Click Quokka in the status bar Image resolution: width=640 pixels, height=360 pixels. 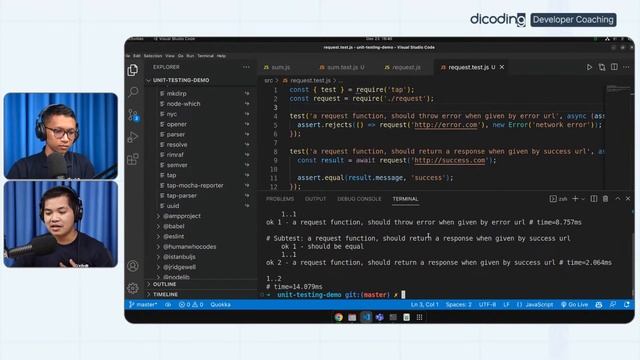[220, 305]
